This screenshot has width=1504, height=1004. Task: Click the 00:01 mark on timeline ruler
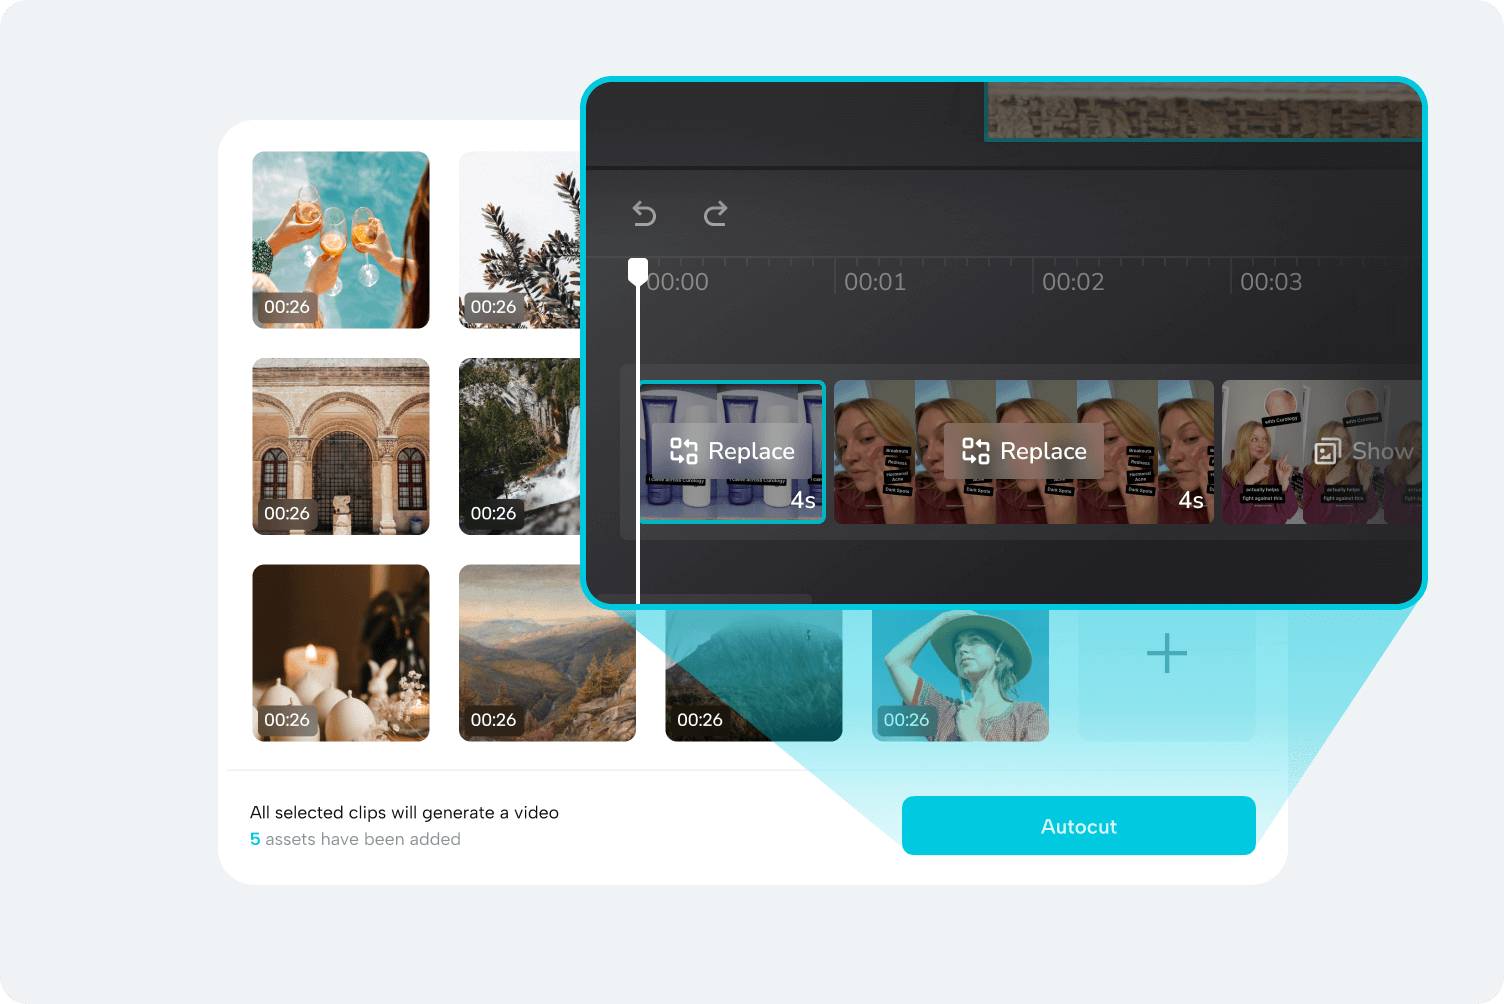pos(875,282)
